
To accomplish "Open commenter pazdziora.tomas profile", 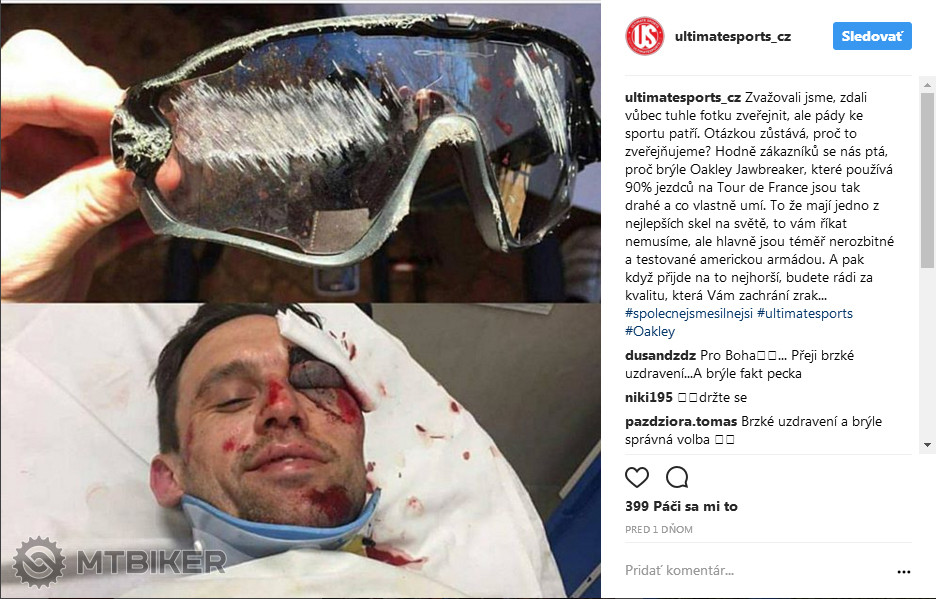I will click(x=681, y=422).
